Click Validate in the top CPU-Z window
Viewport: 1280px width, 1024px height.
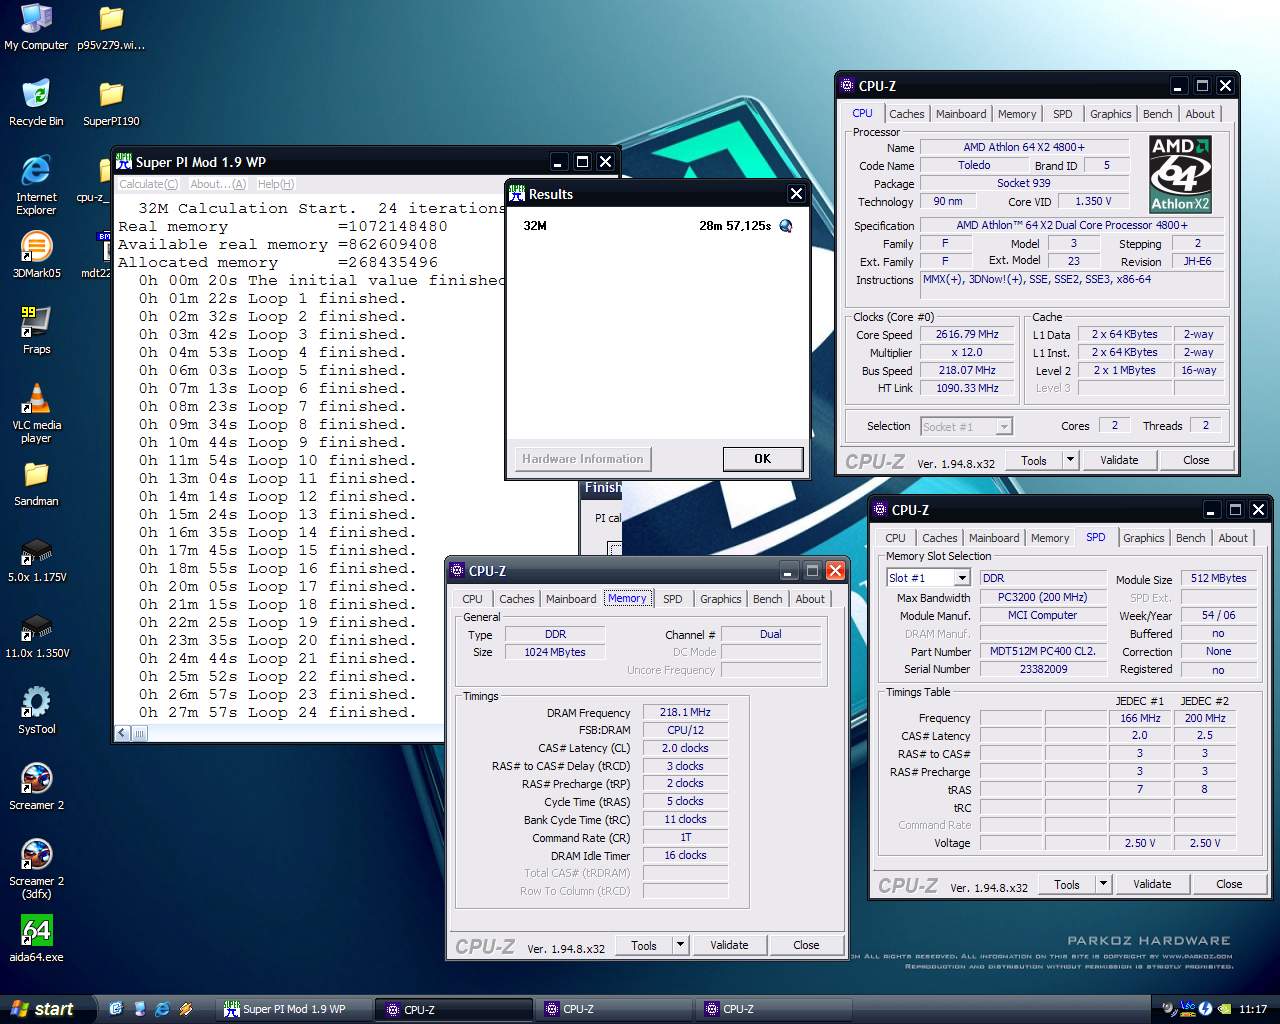tap(1119, 460)
